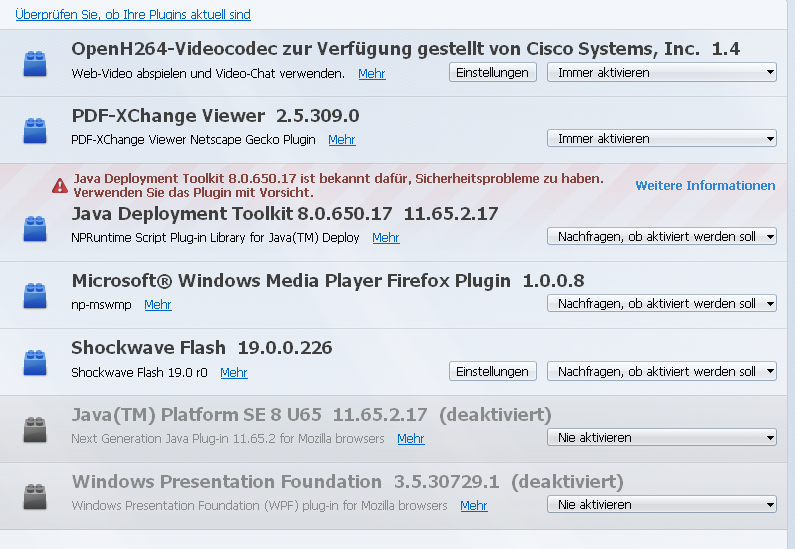This screenshot has width=795, height=549.
Task: Open 'Nie aktivieren' dropdown for Java(TM) Platform
Action: pyautogui.click(x=662, y=437)
